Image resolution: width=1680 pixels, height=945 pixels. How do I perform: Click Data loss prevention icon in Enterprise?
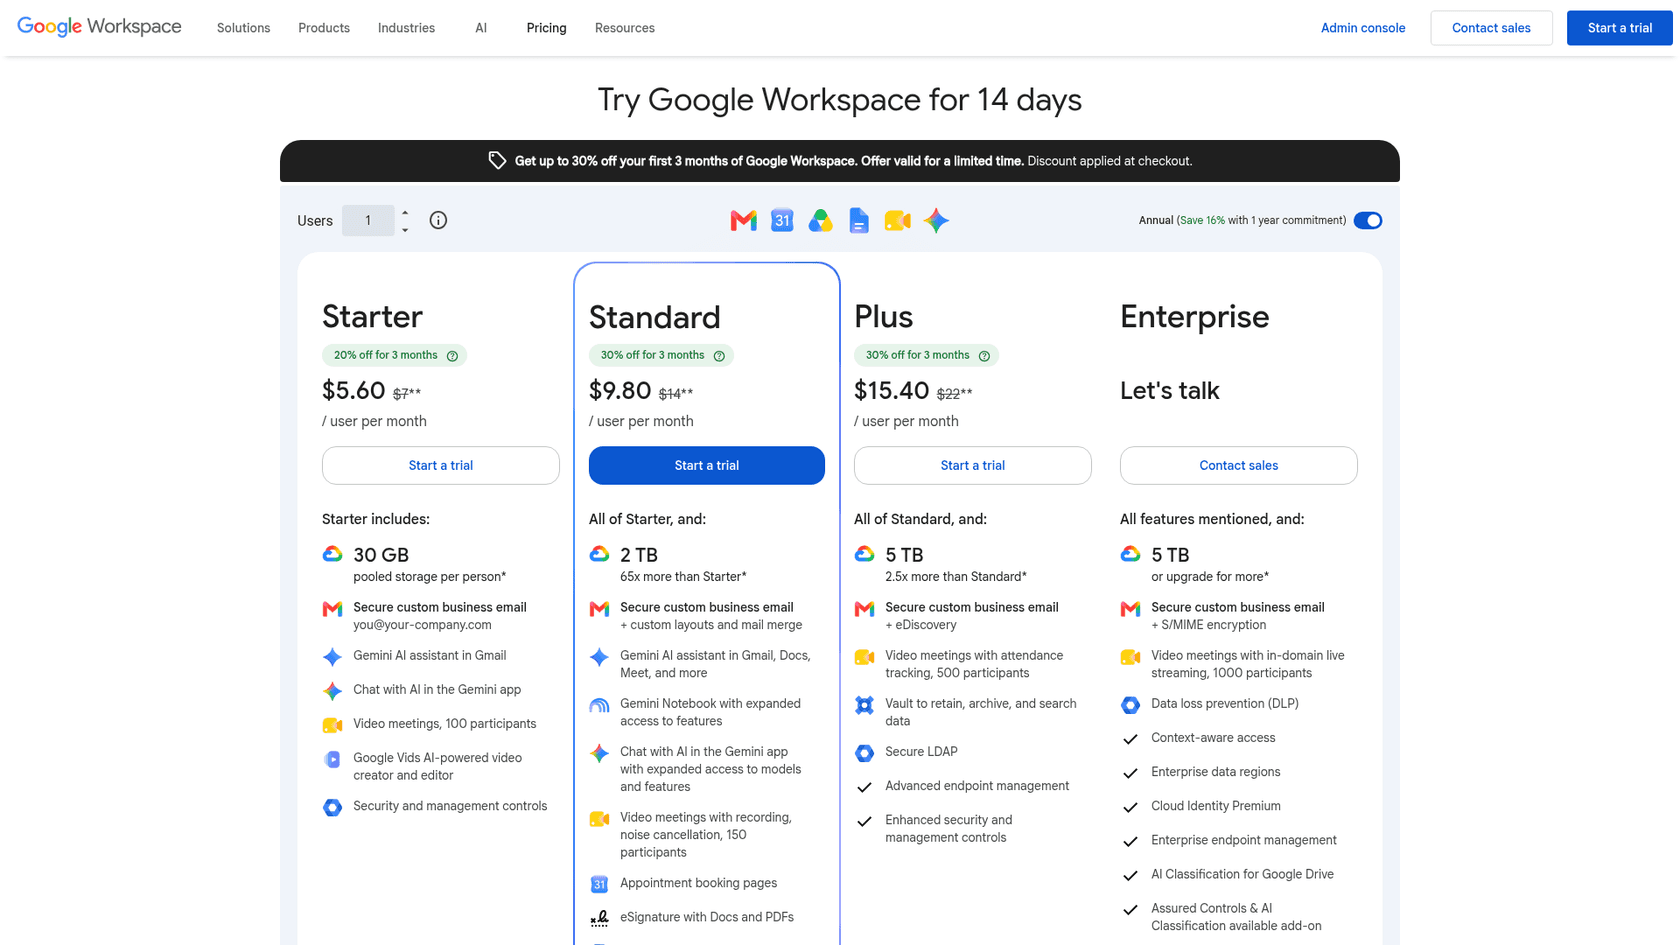[x=1130, y=705]
